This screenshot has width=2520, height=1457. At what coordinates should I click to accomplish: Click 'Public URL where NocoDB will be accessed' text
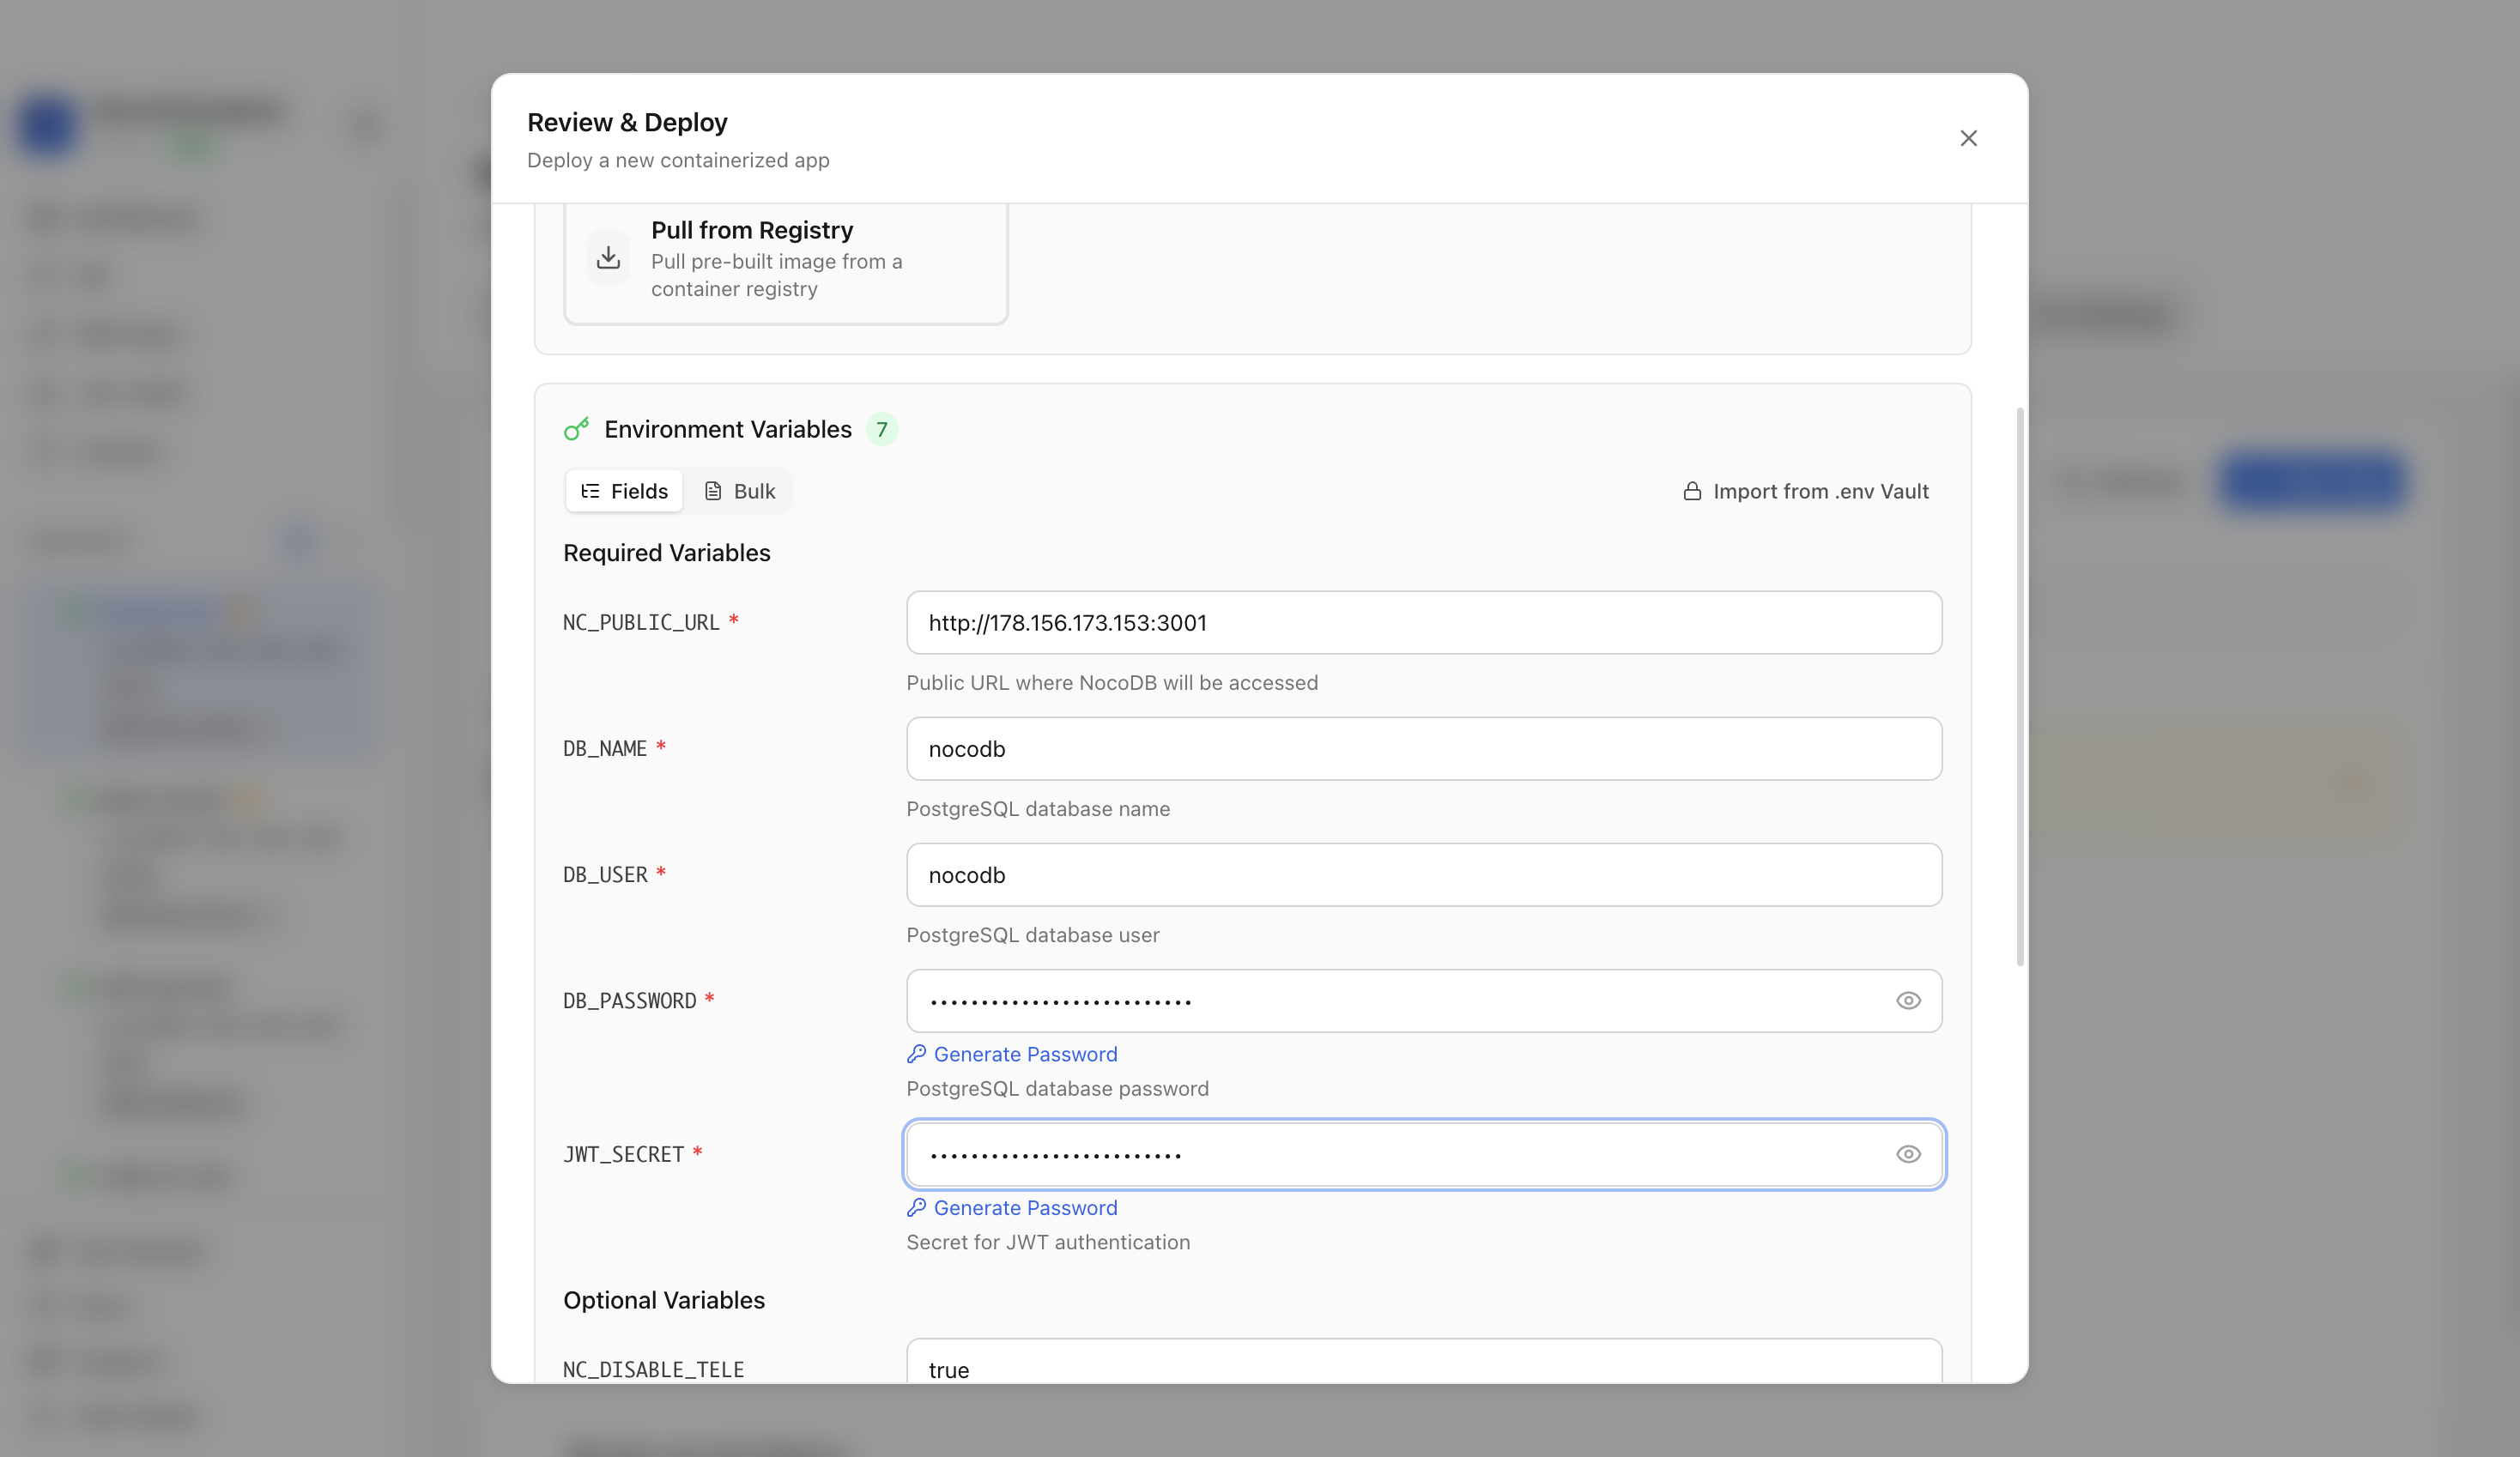1112,683
